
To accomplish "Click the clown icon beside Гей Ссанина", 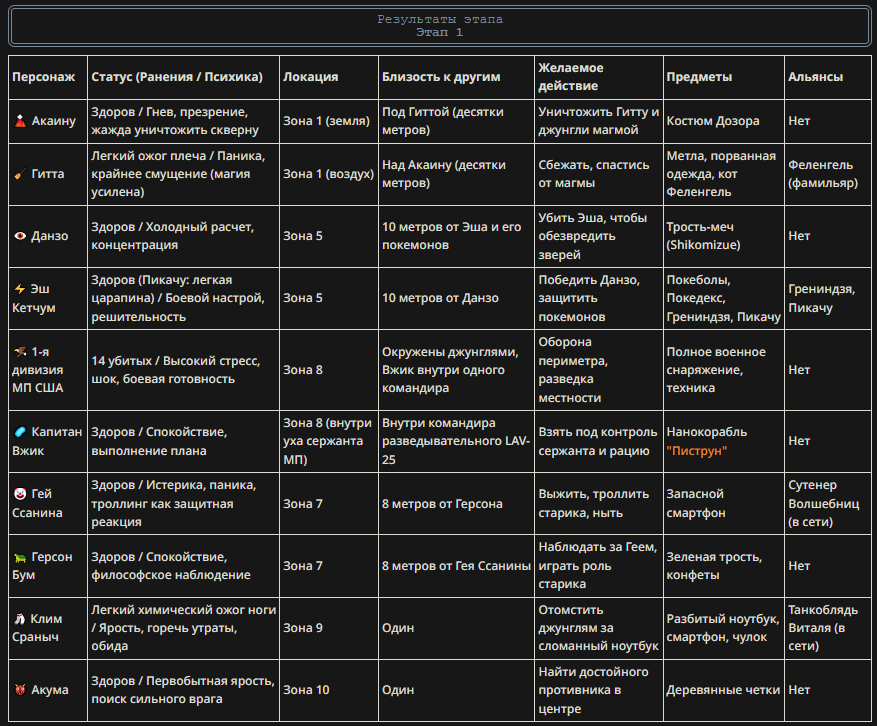I will coord(20,494).
